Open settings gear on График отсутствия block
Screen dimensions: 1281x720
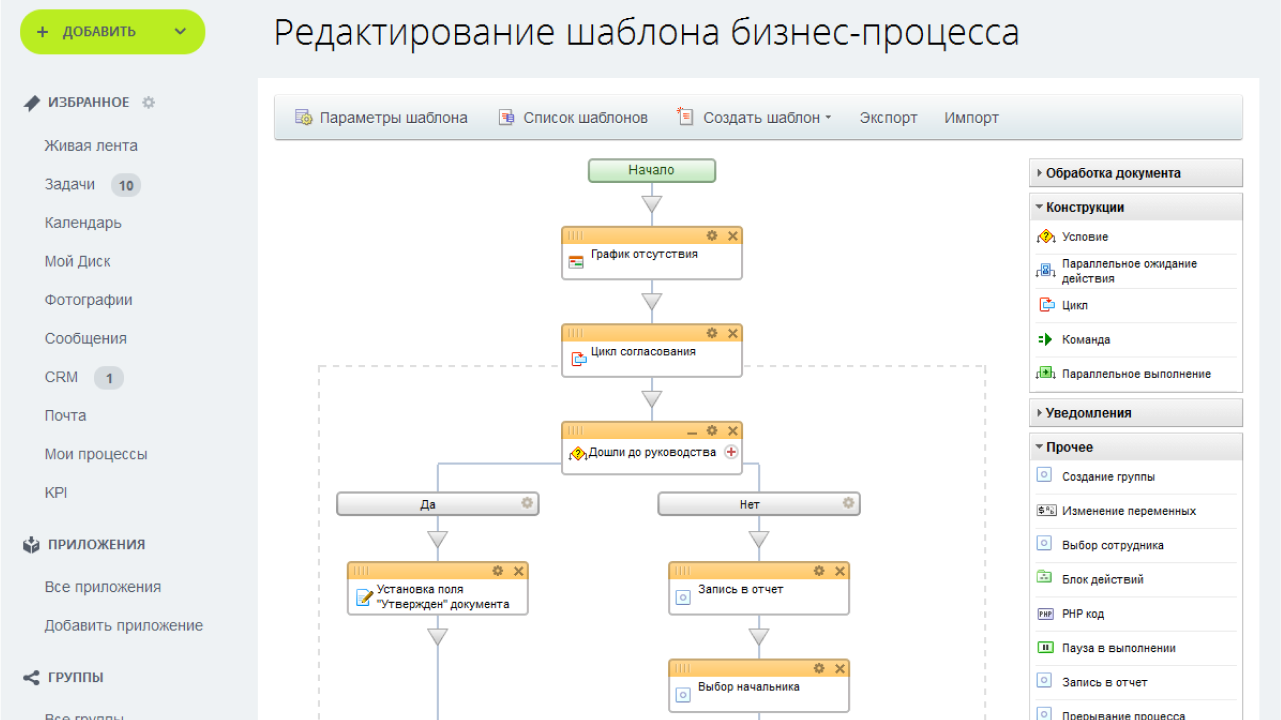point(712,236)
